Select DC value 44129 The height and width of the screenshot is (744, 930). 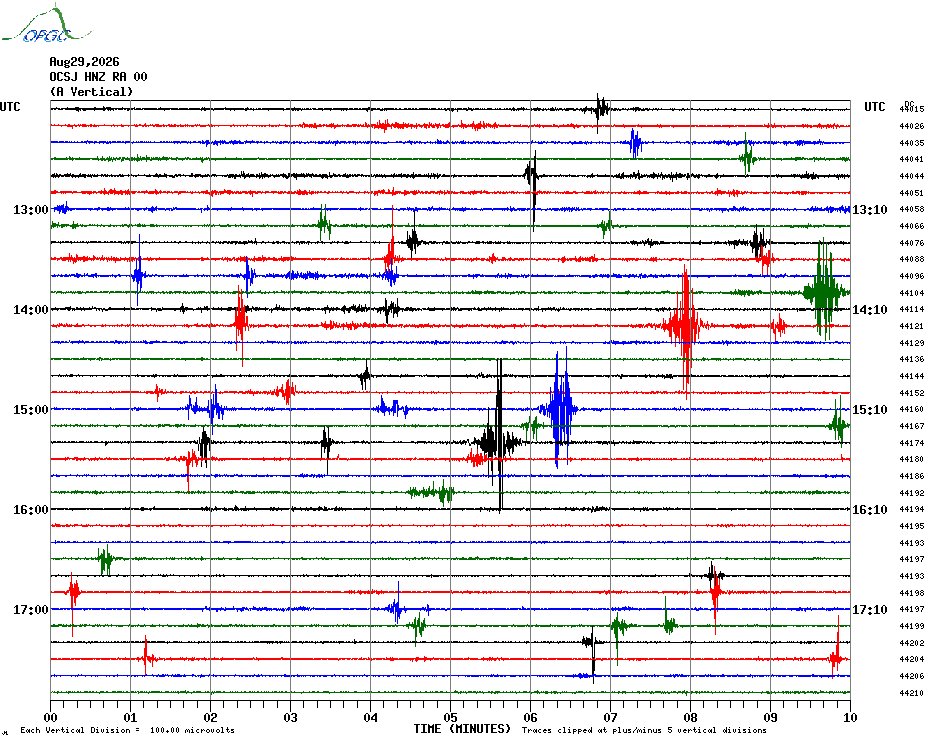click(x=912, y=343)
